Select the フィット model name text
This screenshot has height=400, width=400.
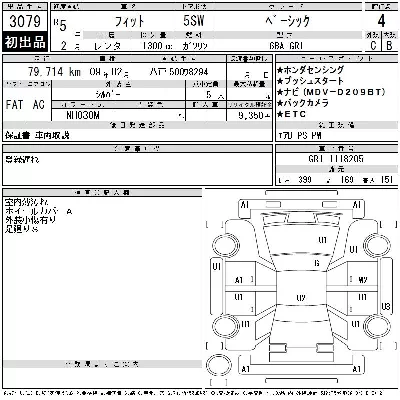click(x=129, y=22)
